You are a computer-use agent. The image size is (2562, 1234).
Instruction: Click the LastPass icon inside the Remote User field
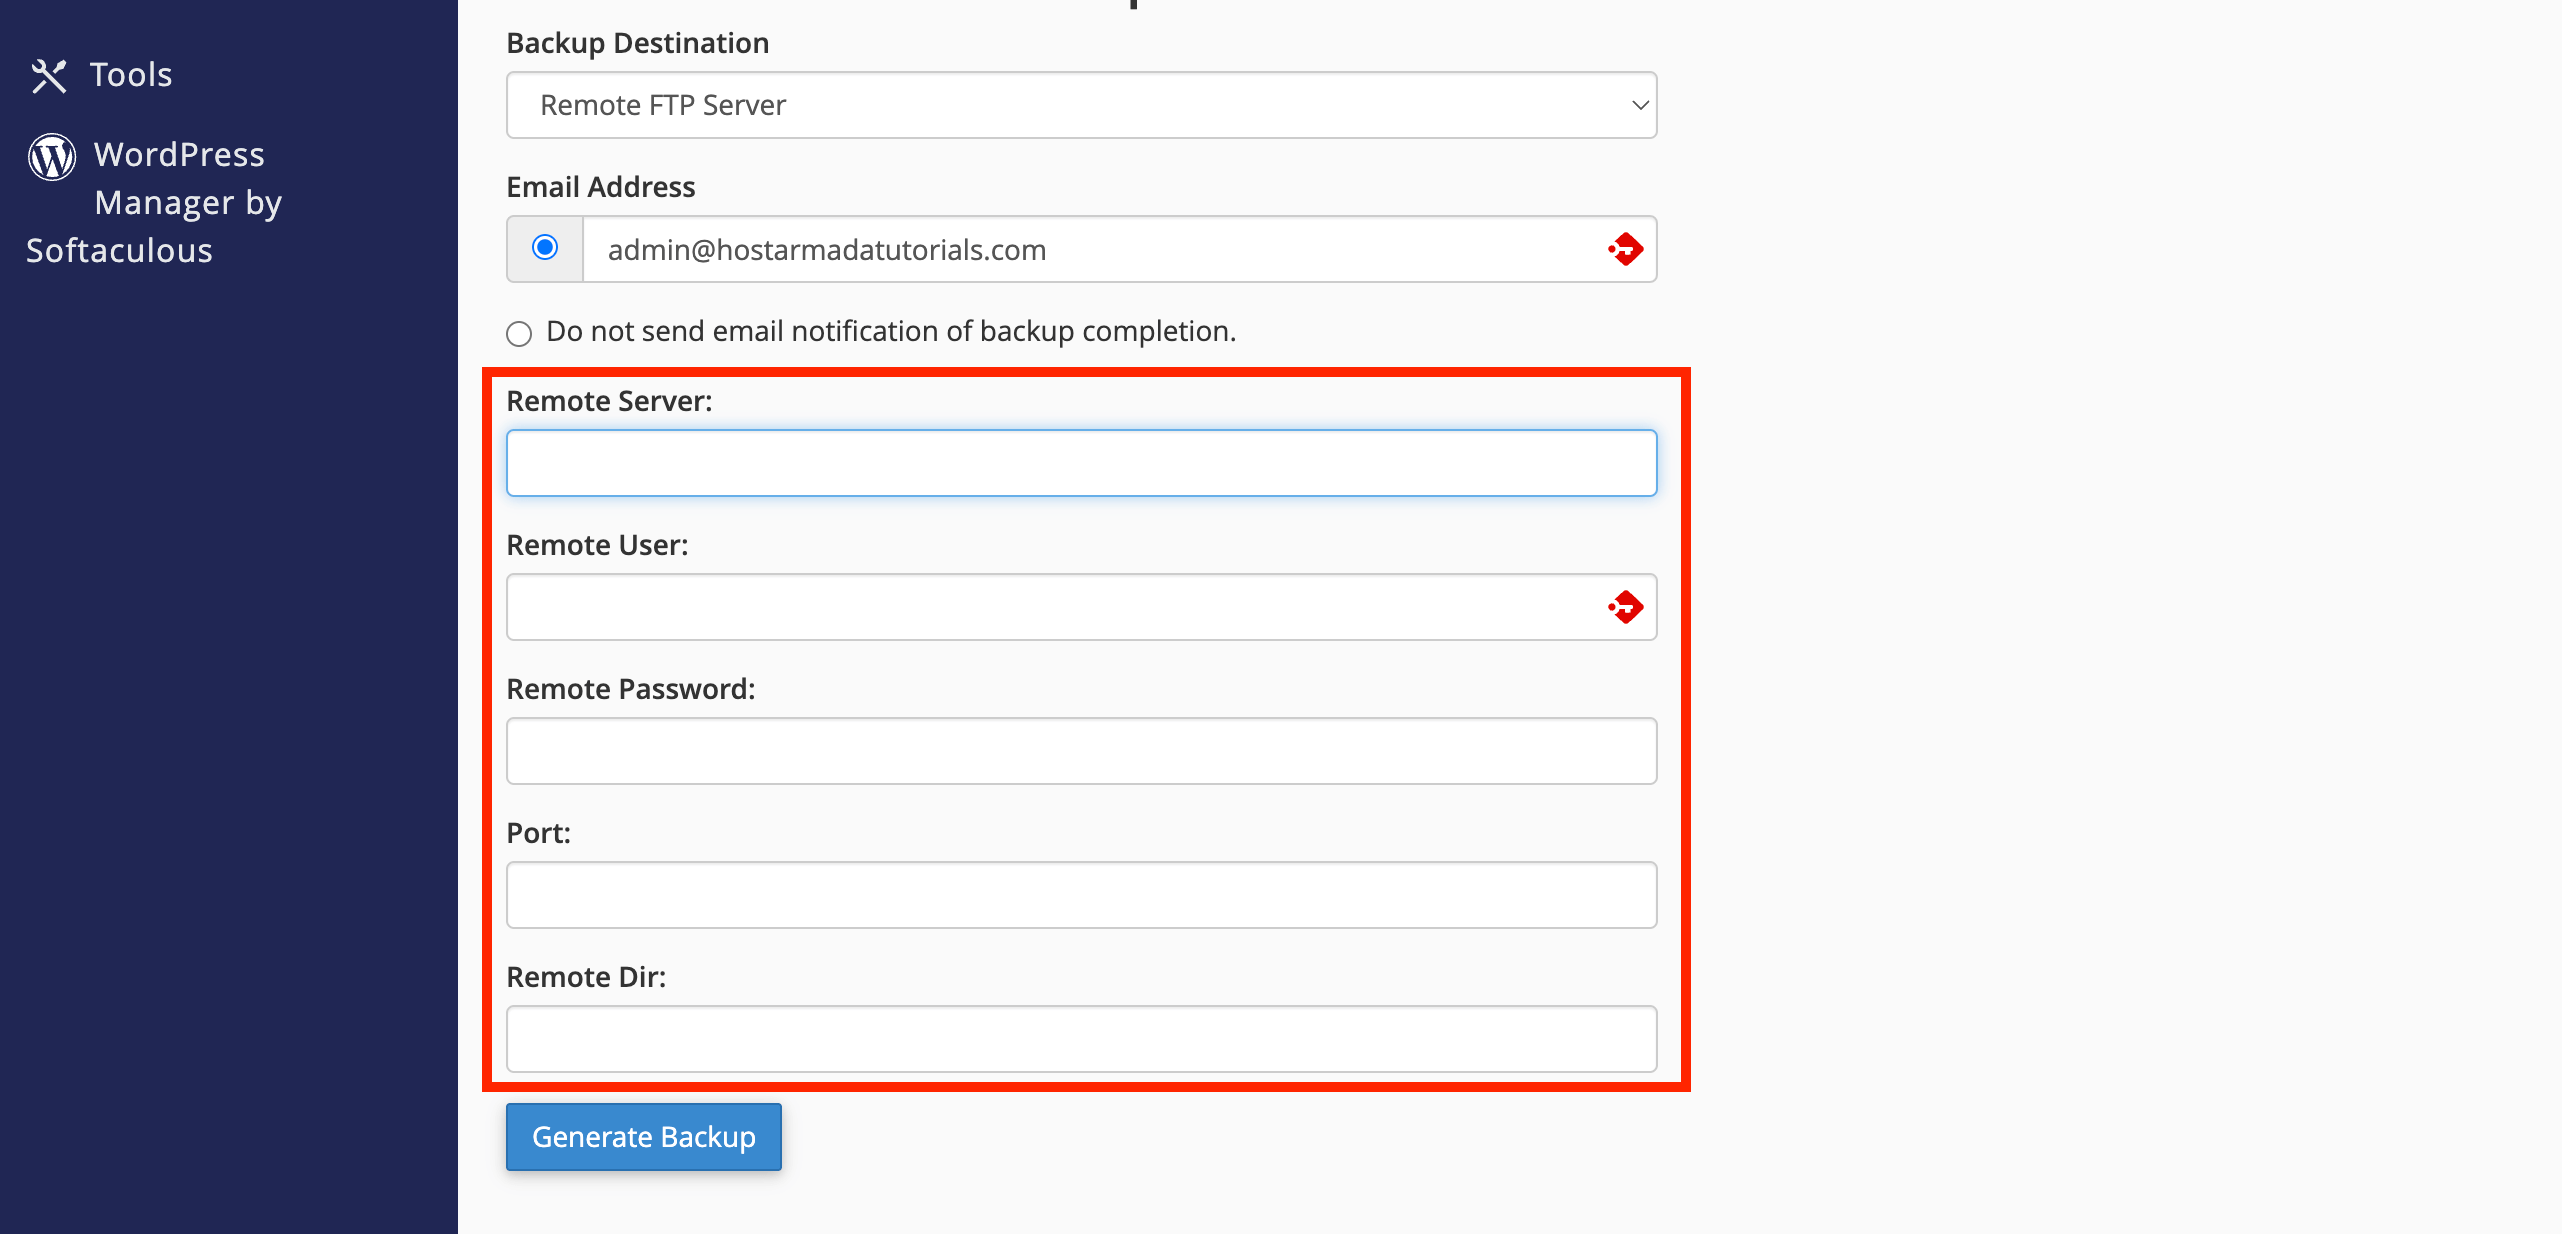point(1625,606)
